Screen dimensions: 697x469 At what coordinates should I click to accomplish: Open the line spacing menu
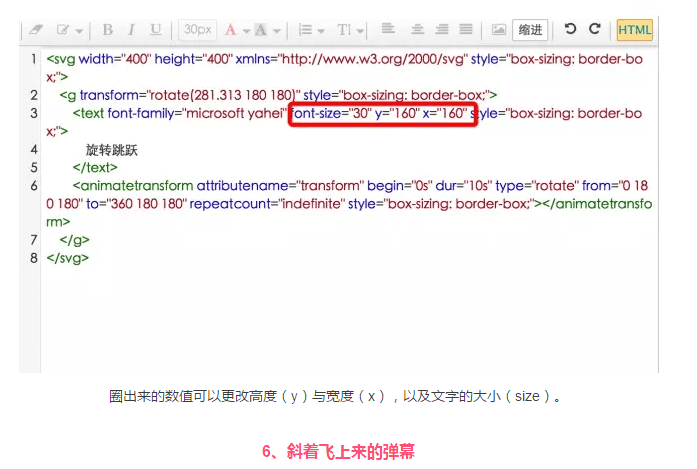[311, 30]
